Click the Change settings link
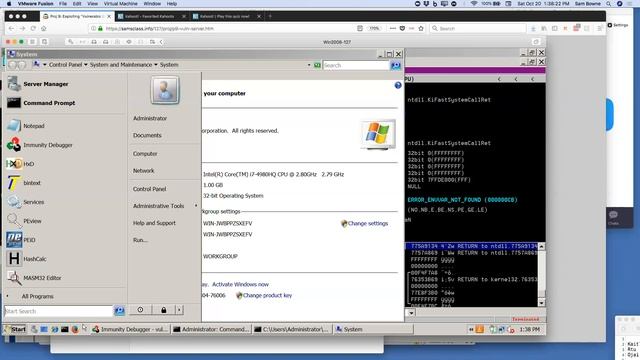The width and height of the screenshot is (640, 360). coord(368,224)
